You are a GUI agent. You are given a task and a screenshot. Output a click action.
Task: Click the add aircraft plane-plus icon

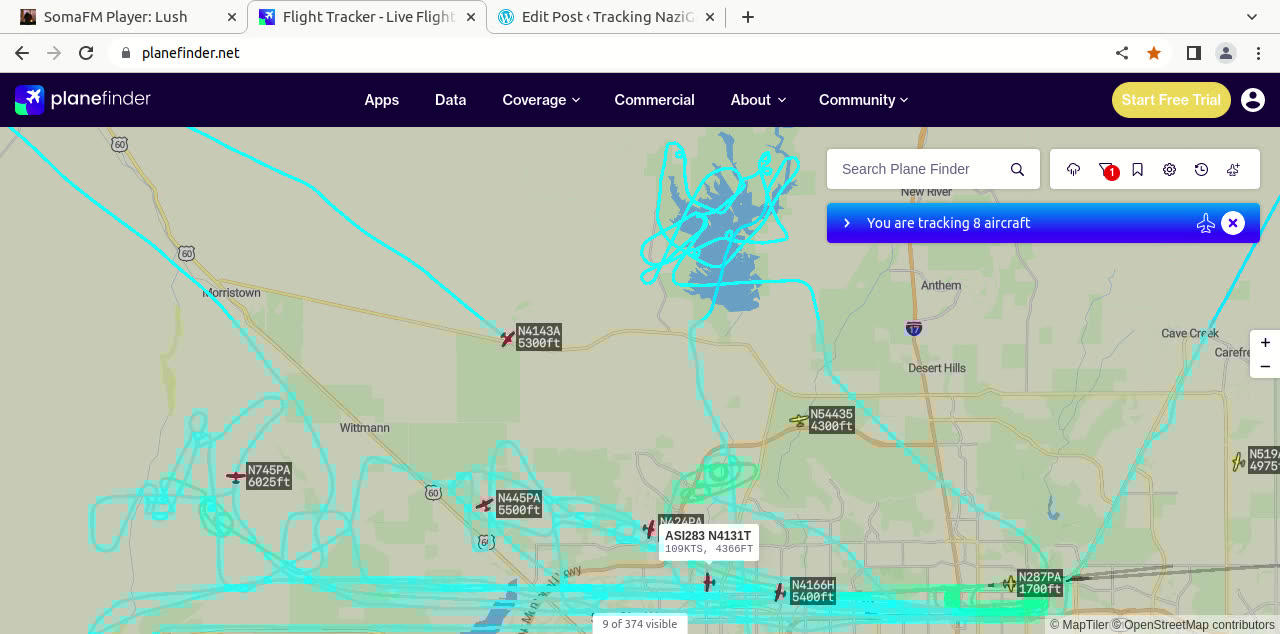coord(1233,170)
